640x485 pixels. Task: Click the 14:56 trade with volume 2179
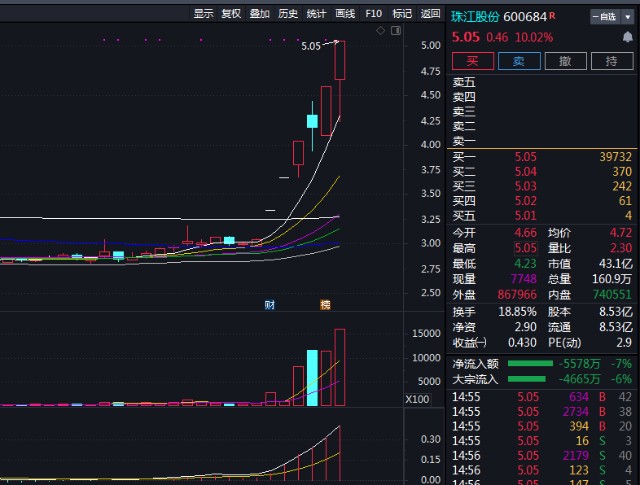coord(542,456)
